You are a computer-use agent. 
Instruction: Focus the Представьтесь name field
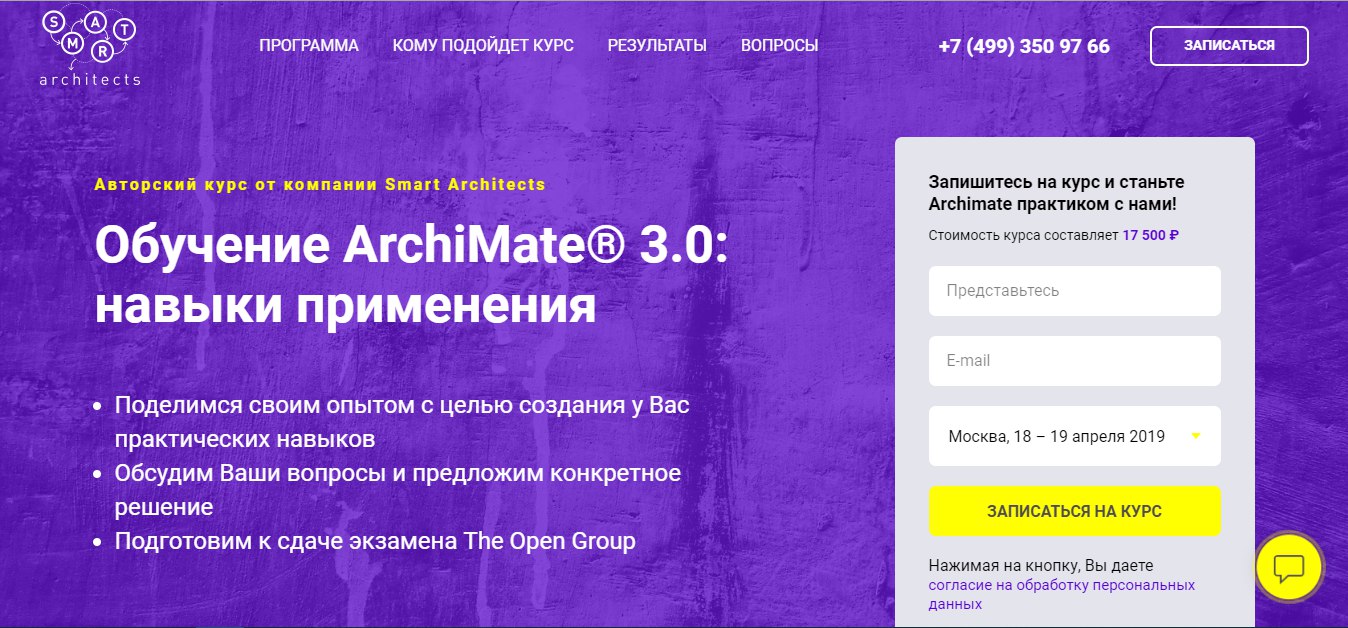click(x=1074, y=291)
